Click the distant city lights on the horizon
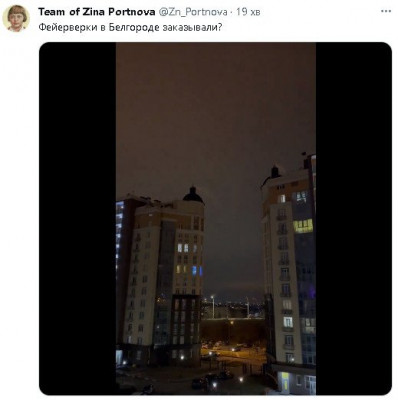 click(233, 305)
